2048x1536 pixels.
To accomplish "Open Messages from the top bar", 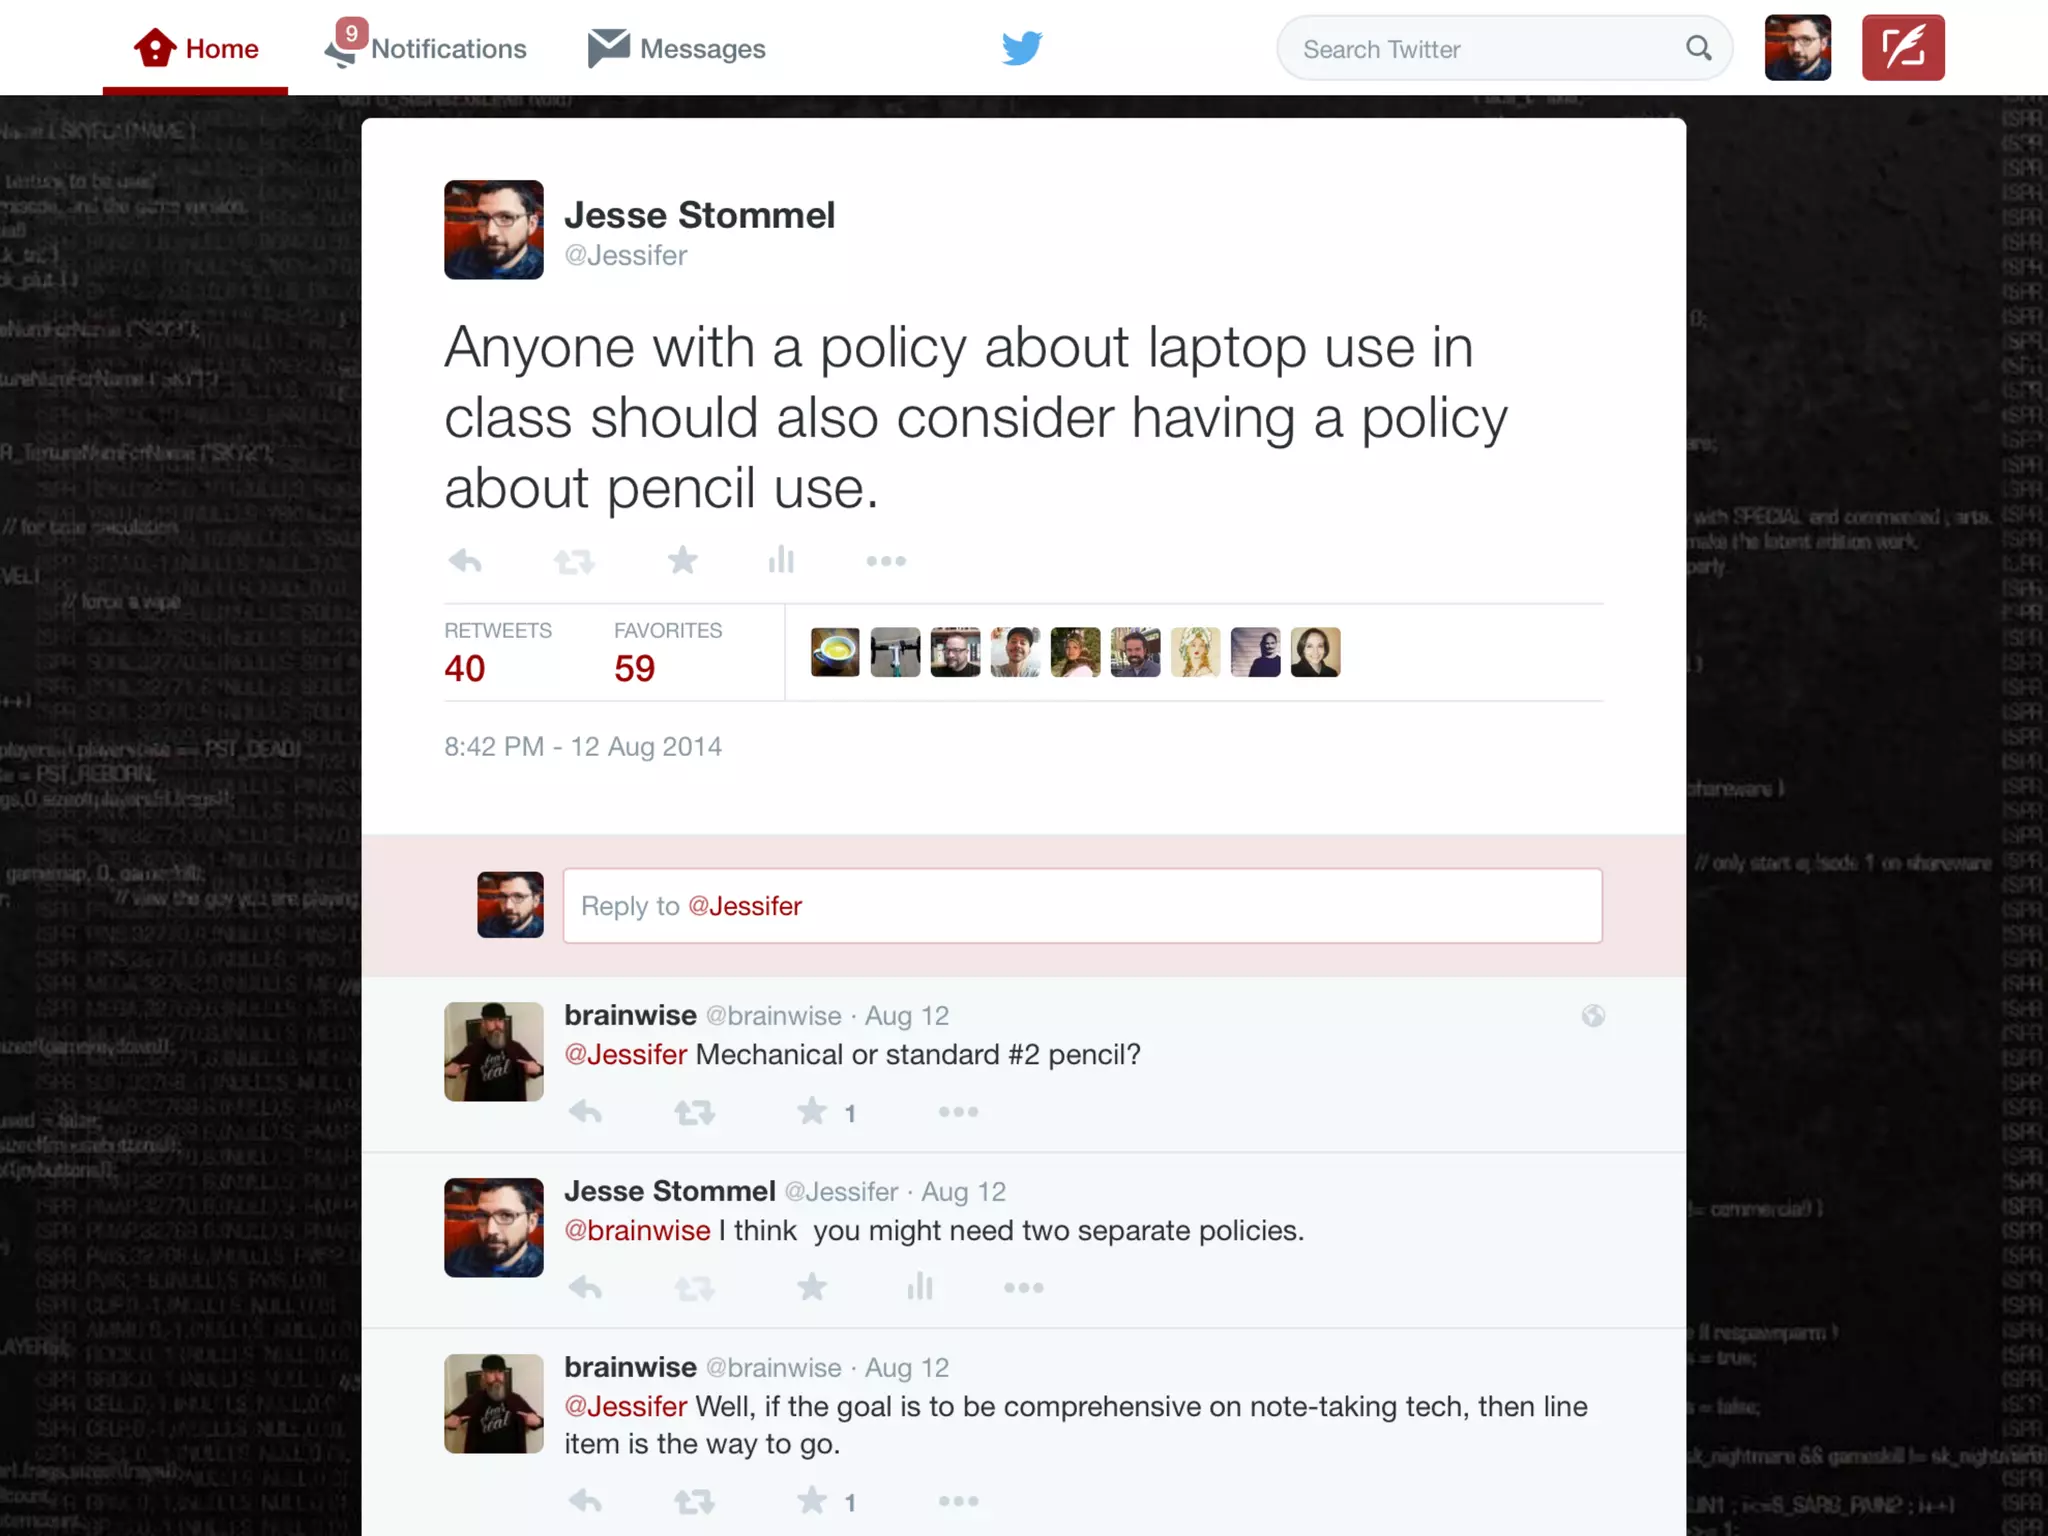I will coord(677,48).
